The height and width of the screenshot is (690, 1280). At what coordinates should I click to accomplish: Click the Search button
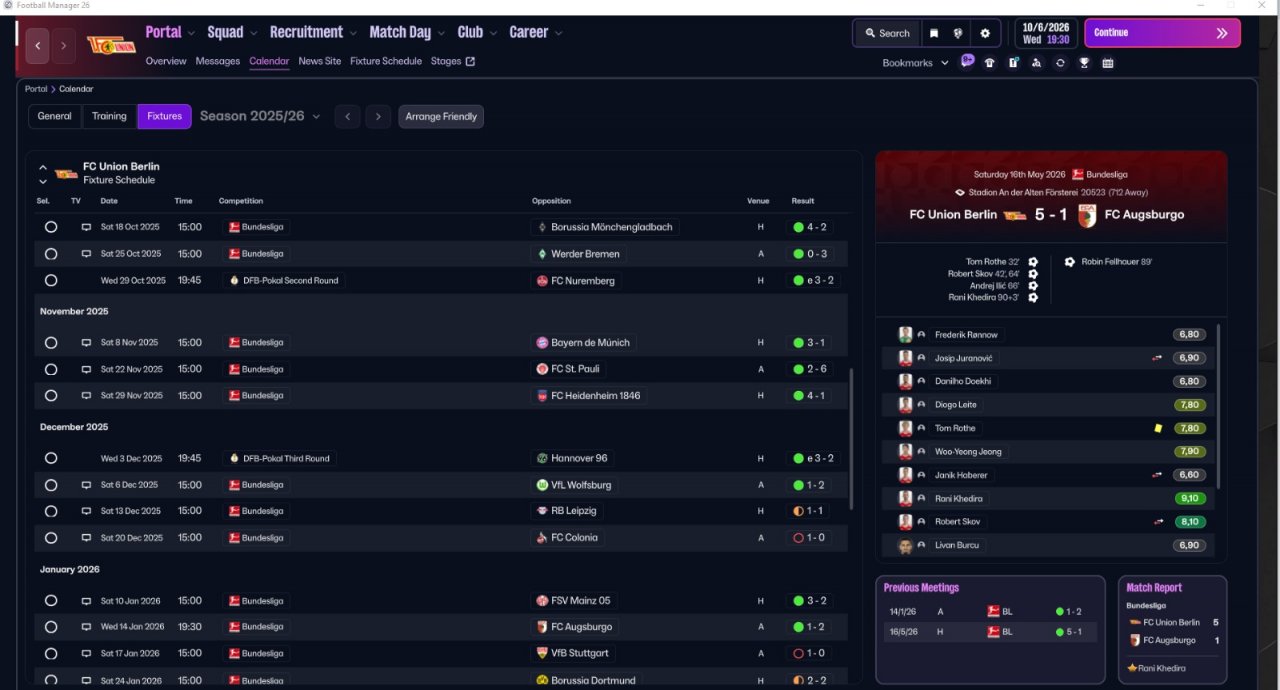click(887, 33)
